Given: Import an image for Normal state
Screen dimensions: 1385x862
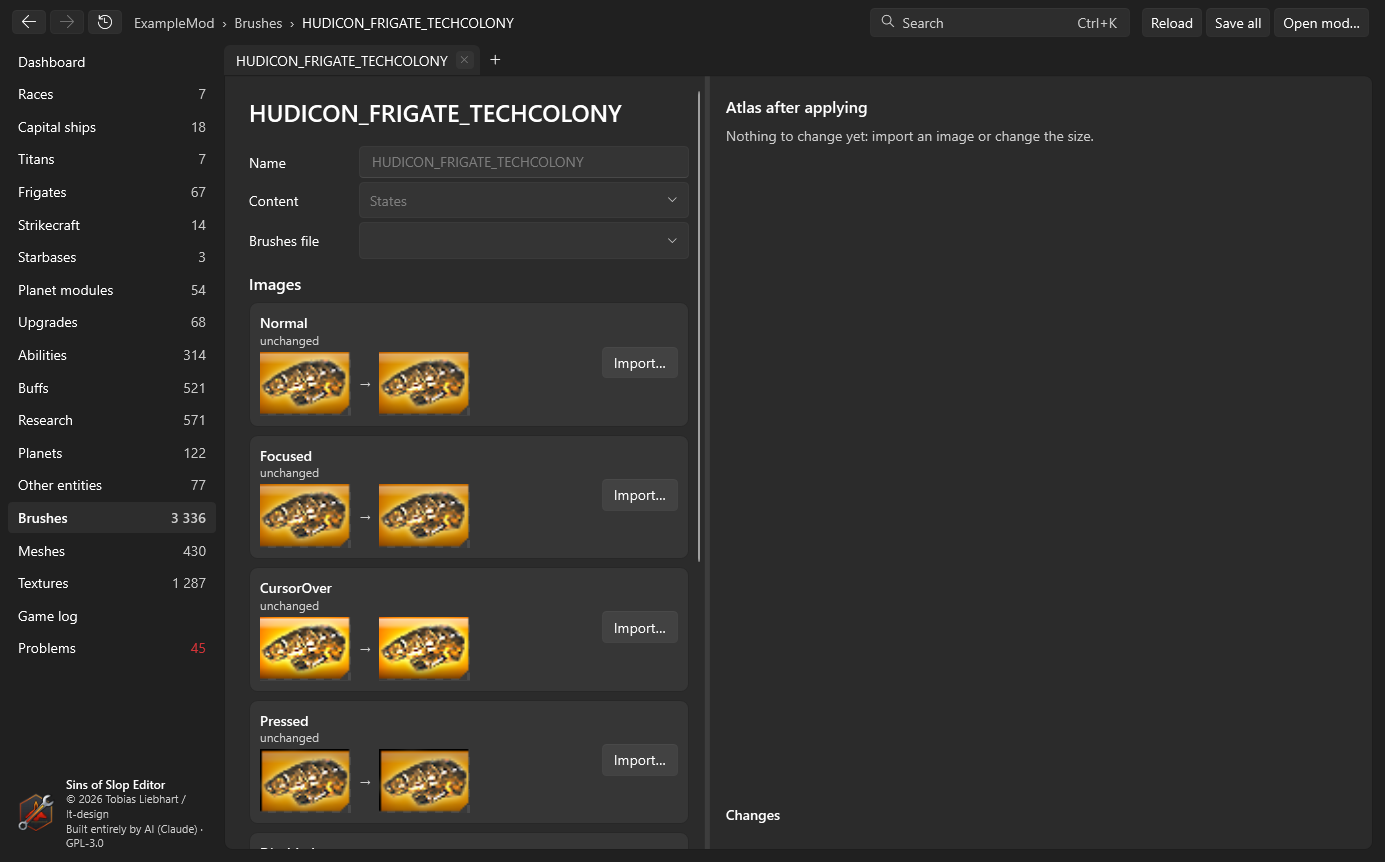Looking at the screenshot, I should pos(640,363).
